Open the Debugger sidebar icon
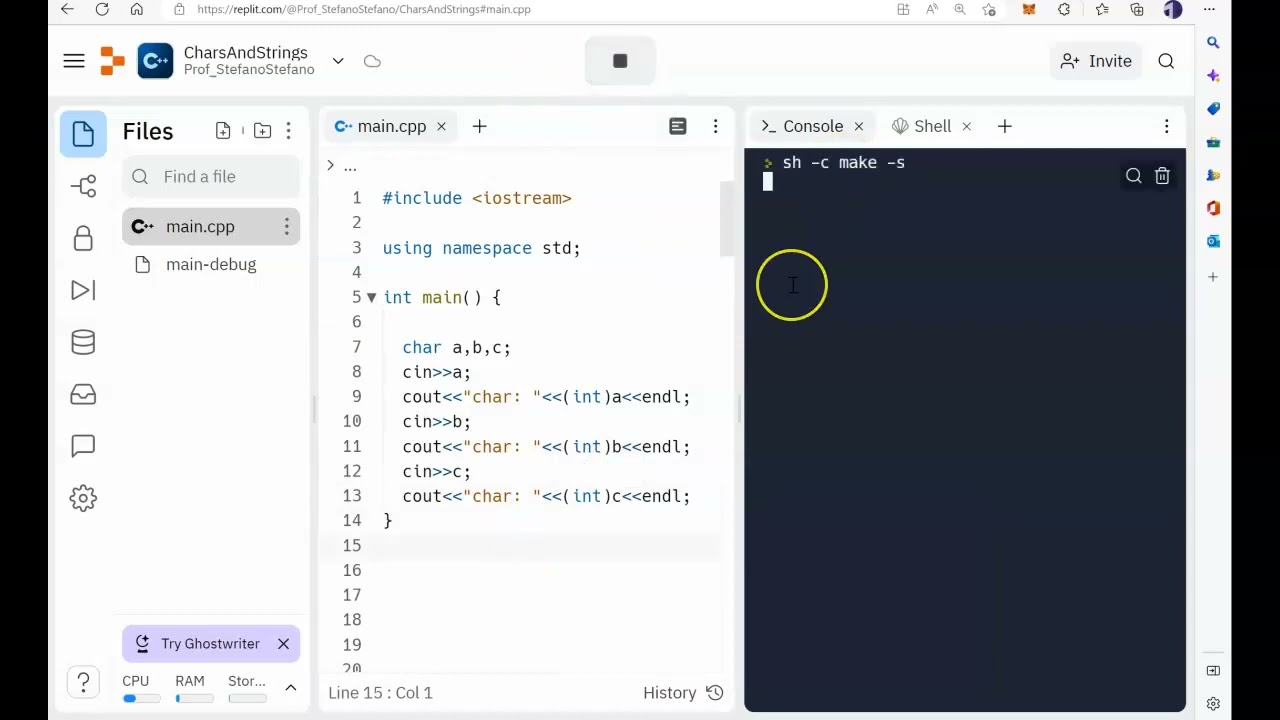 click(x=83, y=290)
